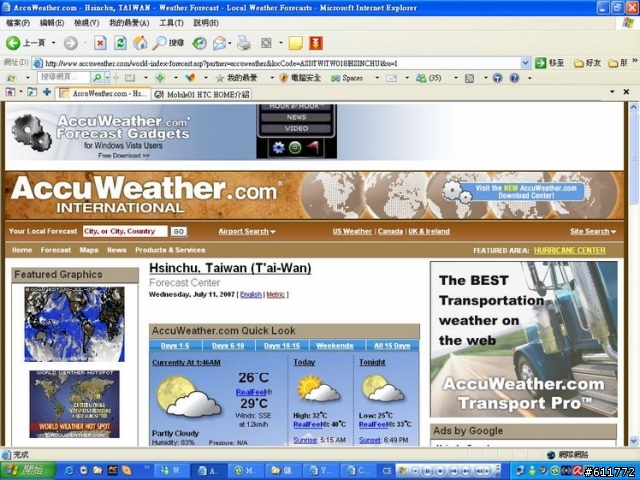Click the MSN butterfly icon in toolbar
Image resolution: width=640 pixels, height=480 pixels.
[190, 78]
